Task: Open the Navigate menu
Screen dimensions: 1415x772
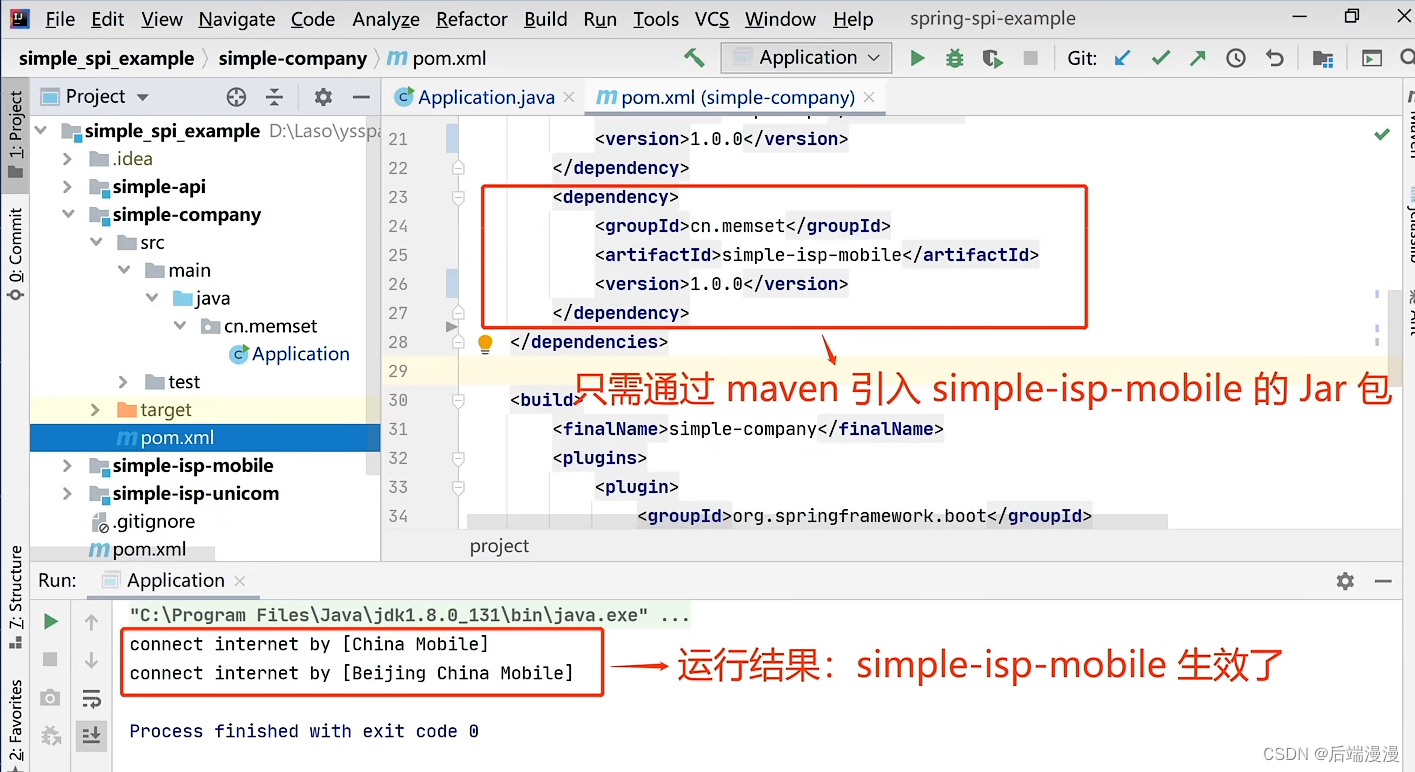Action: pos(238,19)
